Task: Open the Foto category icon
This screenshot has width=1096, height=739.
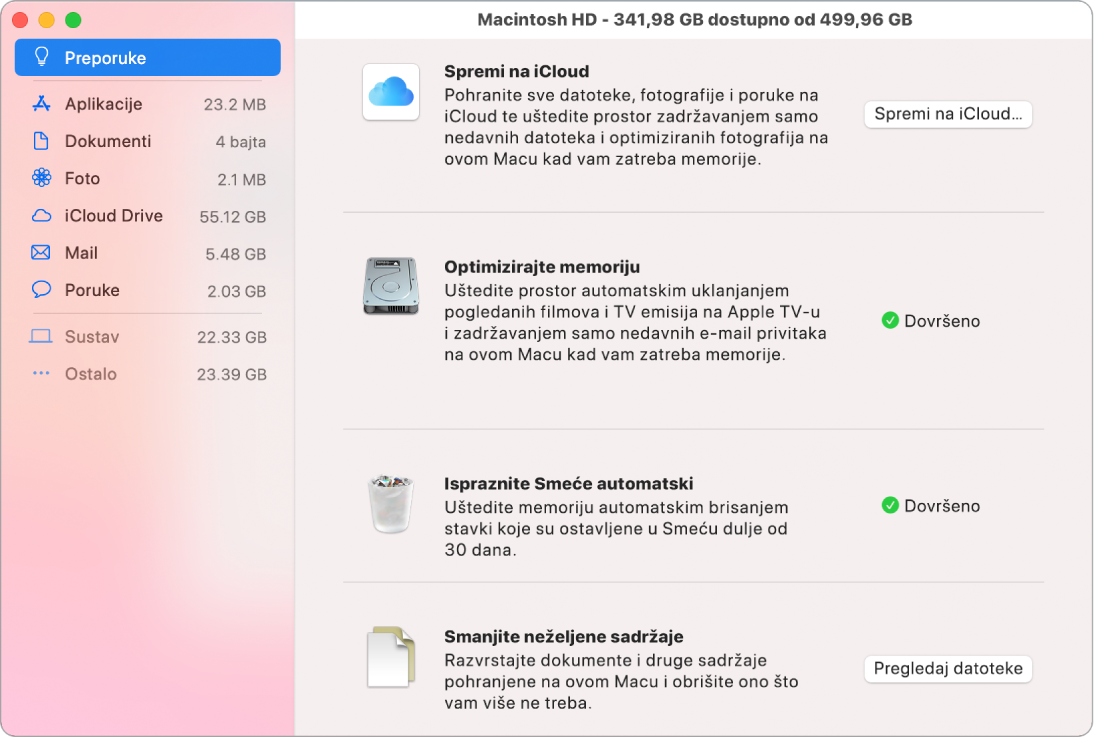Action: pos(40,178)
